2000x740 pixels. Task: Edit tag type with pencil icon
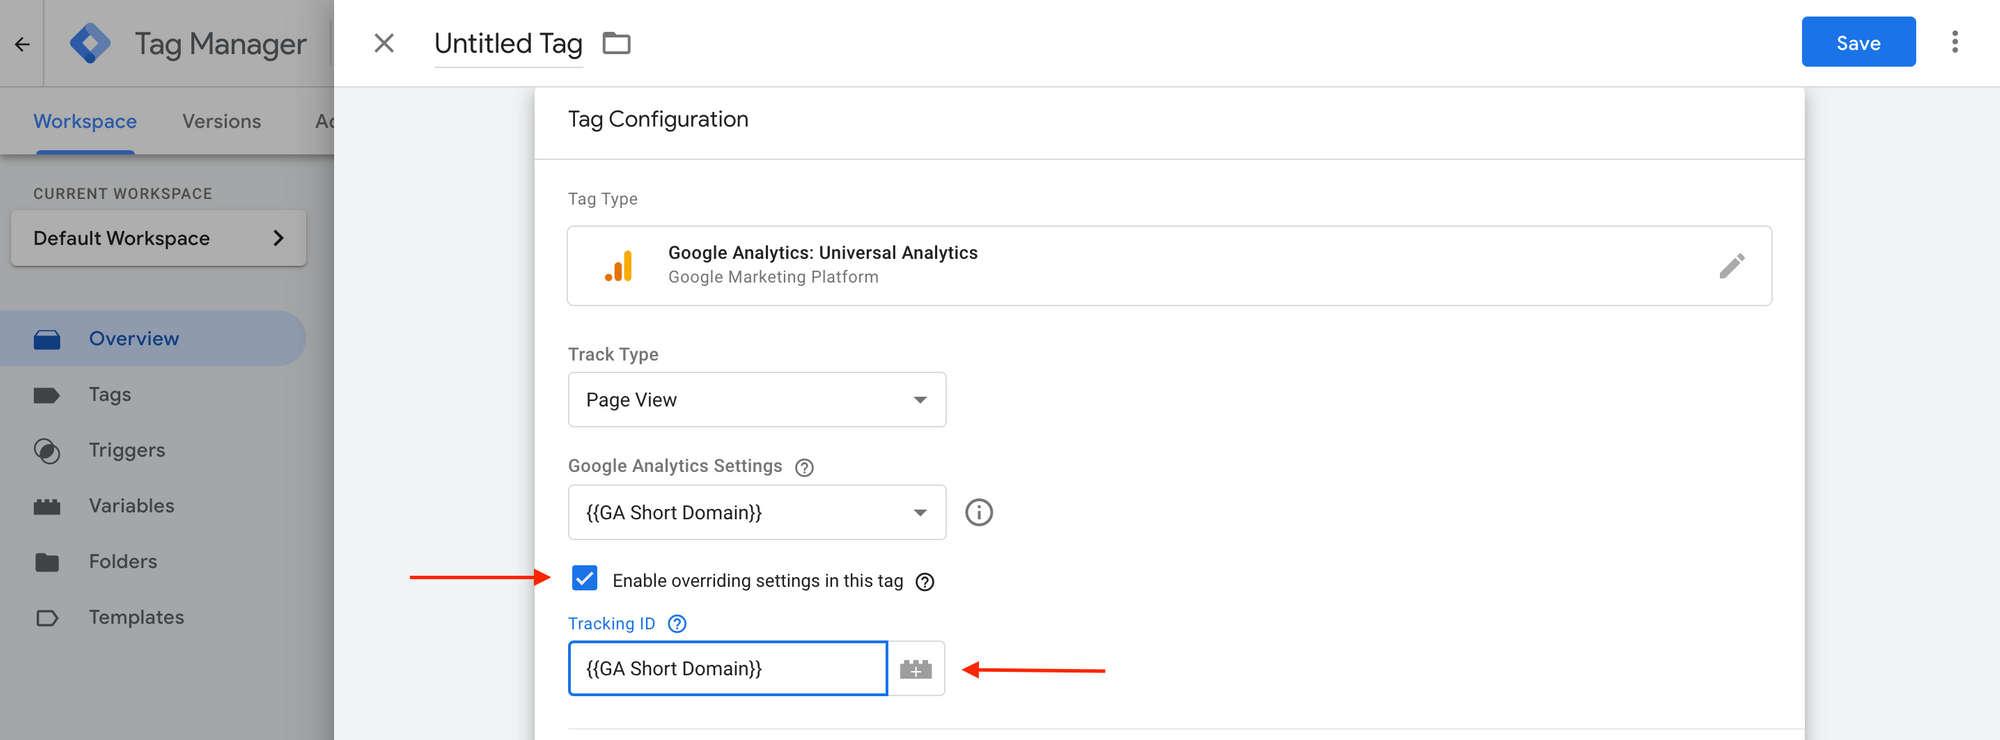tap(1732, 266)
